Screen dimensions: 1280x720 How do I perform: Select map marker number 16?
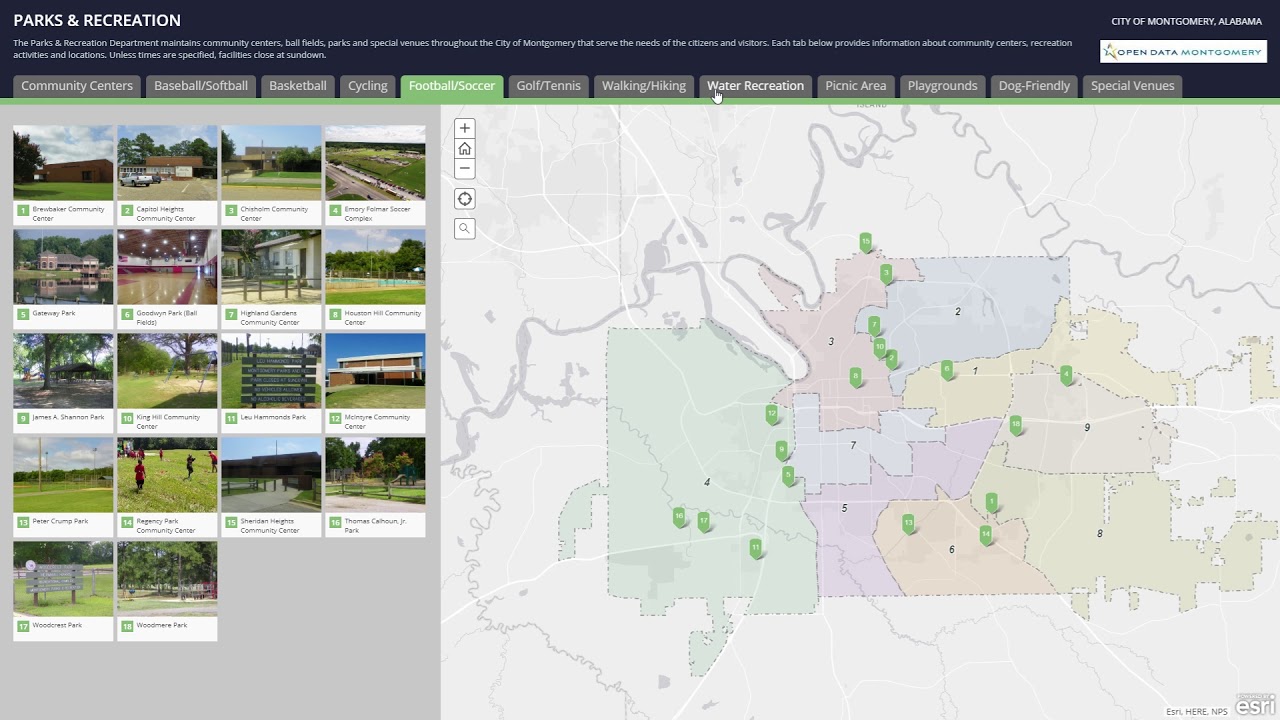coord(680,518)
